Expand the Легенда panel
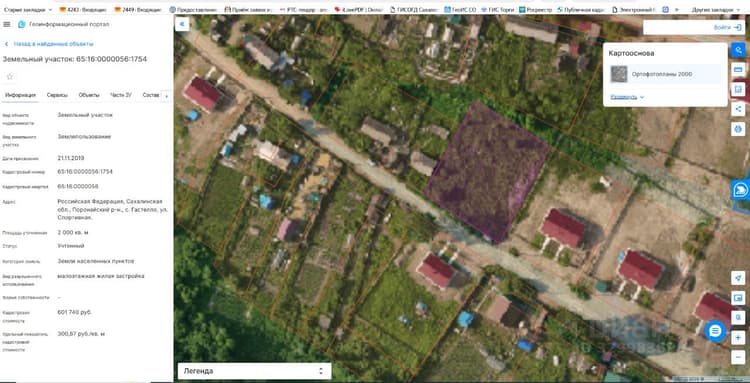 pyautogui.click(x=254, y=371)
